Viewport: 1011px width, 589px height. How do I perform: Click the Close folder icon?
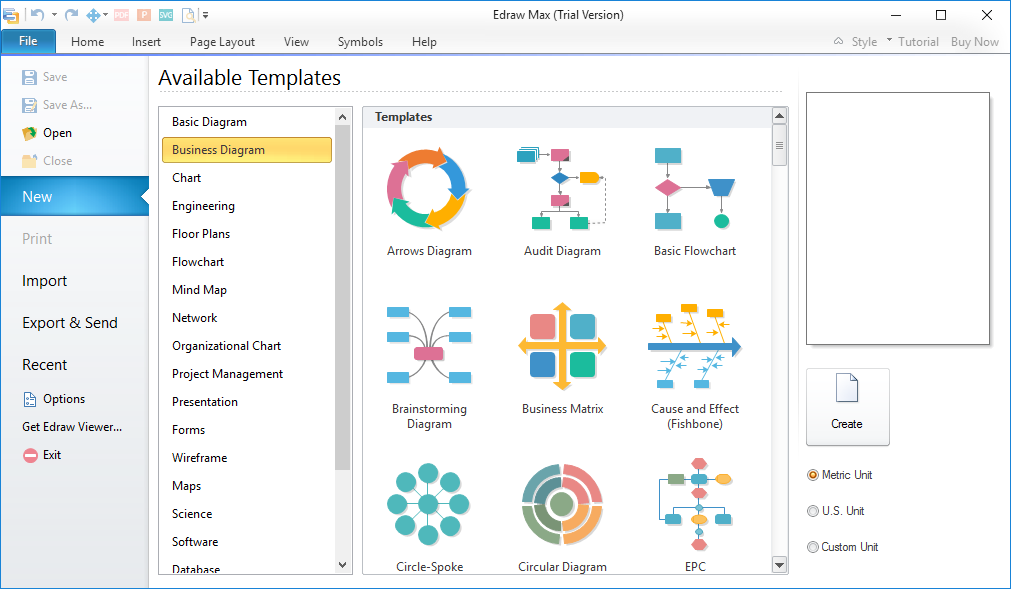click(x=29, y=161)
